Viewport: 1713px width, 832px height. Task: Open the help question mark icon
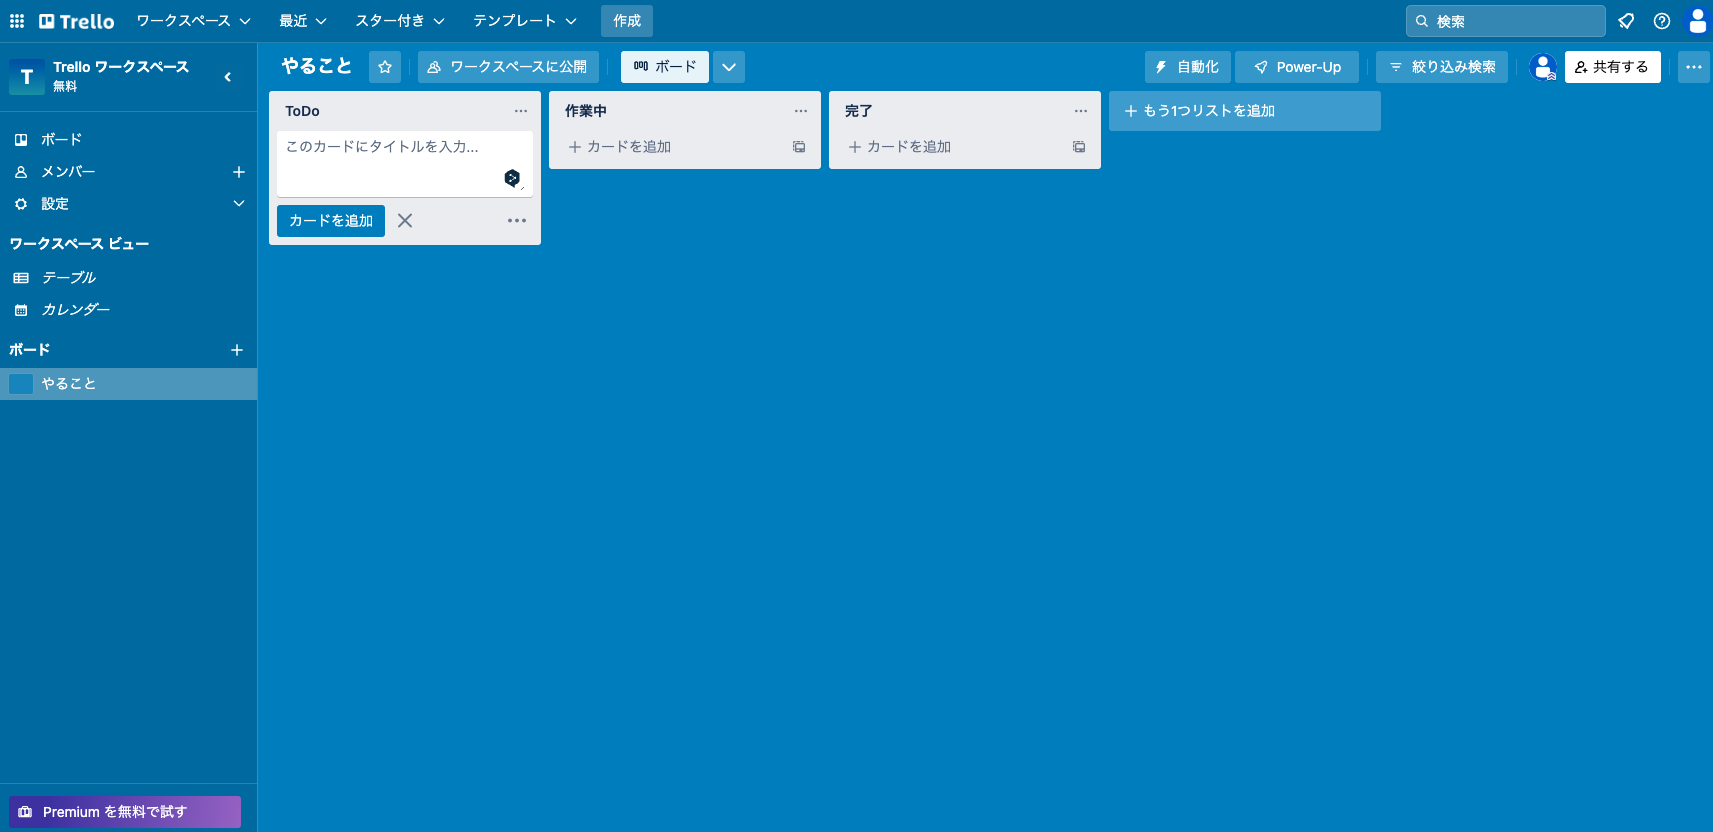tap(1662, 21)
